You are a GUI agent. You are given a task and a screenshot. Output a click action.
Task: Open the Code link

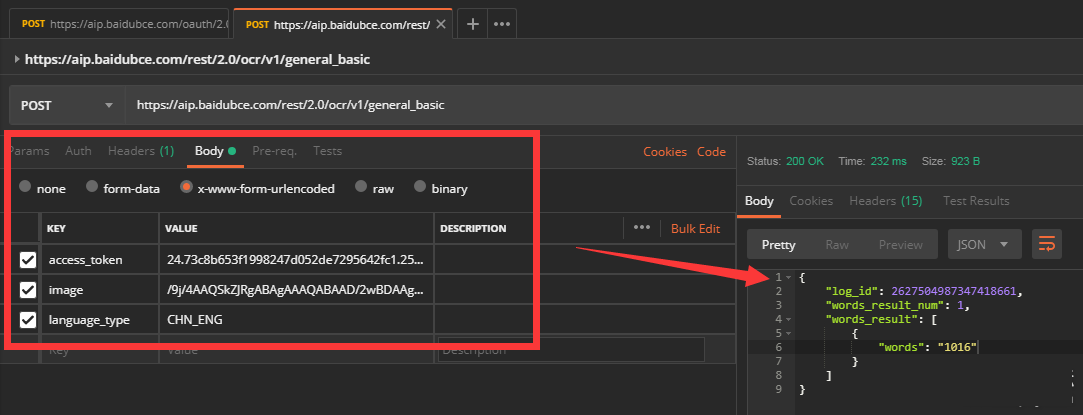pyautogui.click(x=711, y=152)
